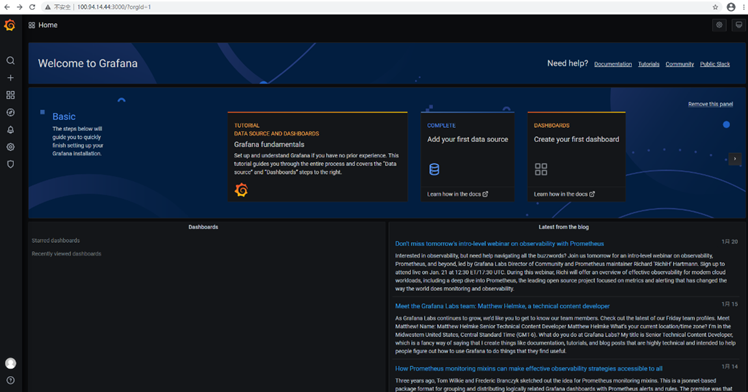748x392 pixels.
Task: Click the Dashboards panel title
Action: [x=203, y=227]
